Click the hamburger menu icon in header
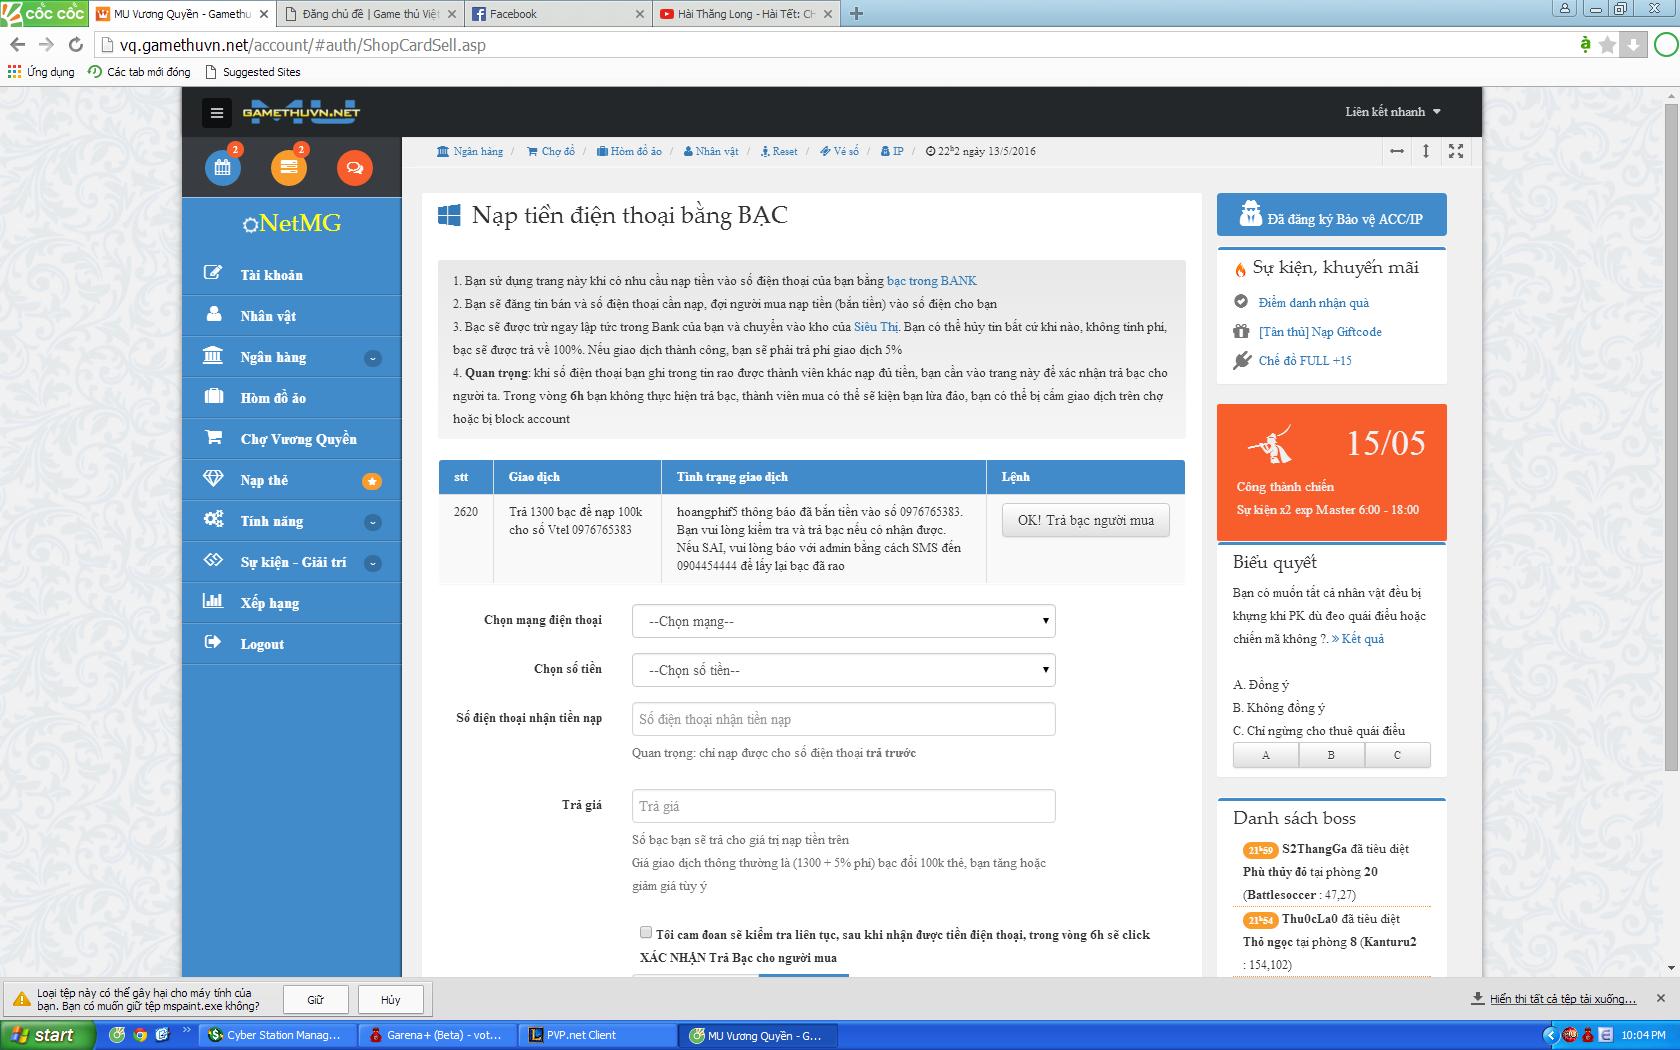1680x1050 pixels. (216, 113)
